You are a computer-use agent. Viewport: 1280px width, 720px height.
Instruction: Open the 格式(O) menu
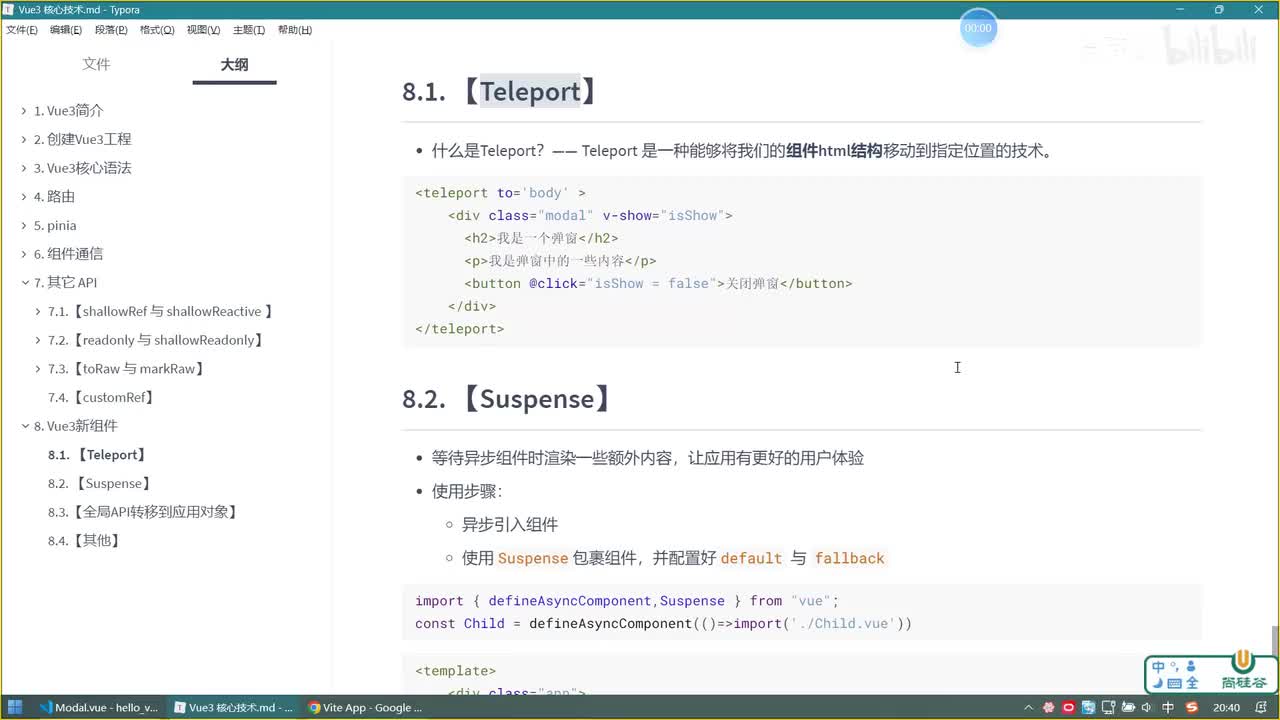click(157, 30)
